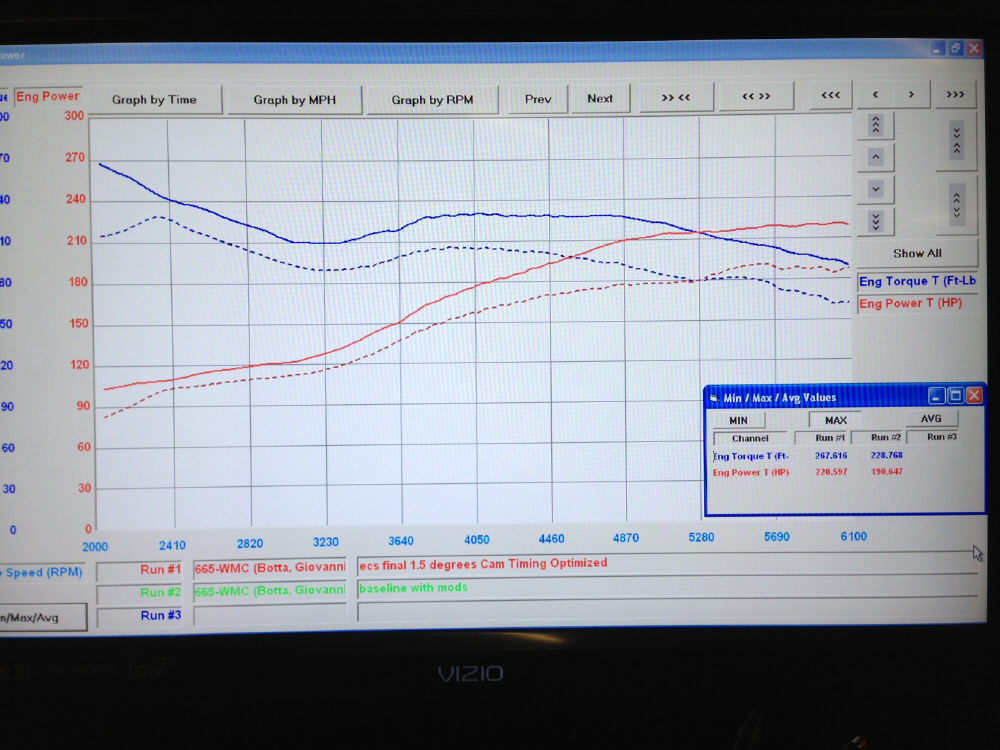Toggle the Eng Power T (HP) channel
The image size is (1000, 750).
click(917, 303)
